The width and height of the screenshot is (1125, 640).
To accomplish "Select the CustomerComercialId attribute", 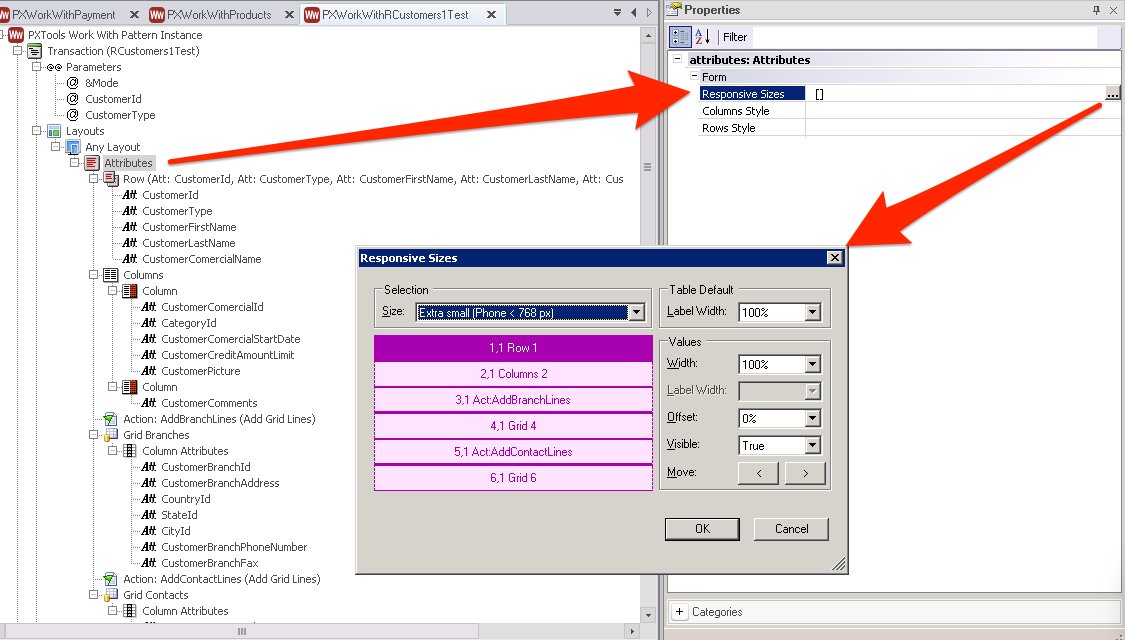I will tap(212, 307).
